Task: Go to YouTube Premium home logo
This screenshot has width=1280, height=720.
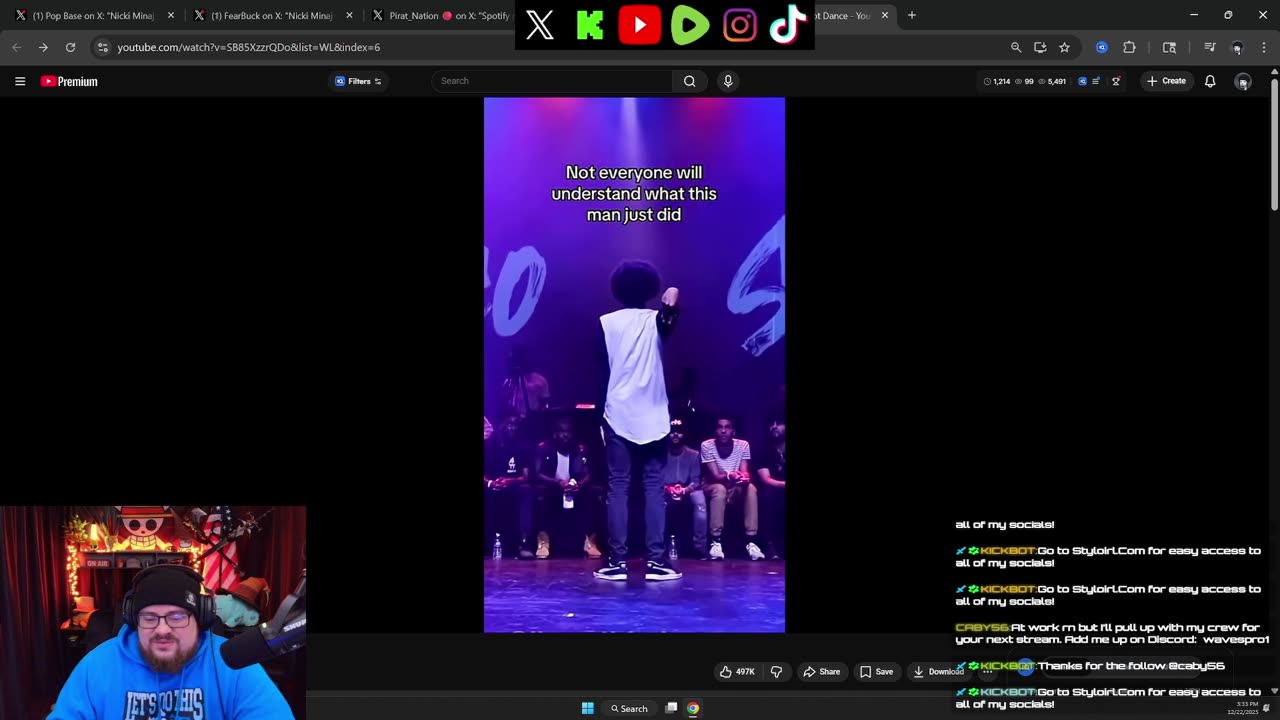Action: [x=69, y=81]
